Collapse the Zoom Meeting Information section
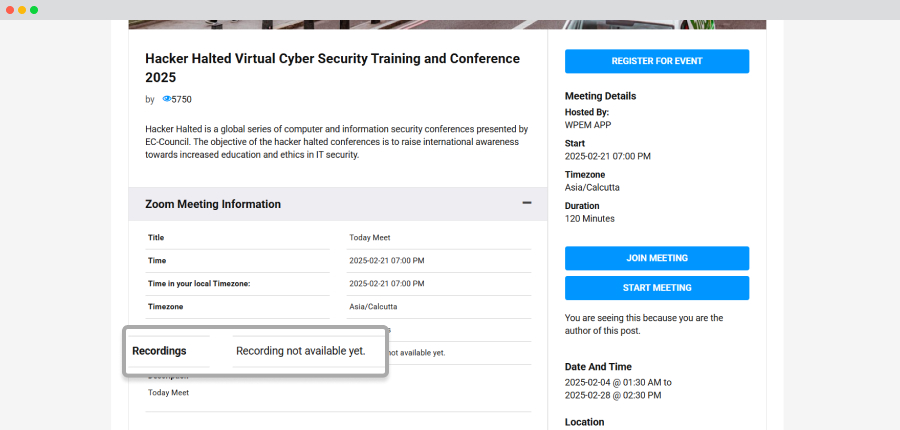The width and height of the screenshot is (900, 430). click(x=526, y=203)
